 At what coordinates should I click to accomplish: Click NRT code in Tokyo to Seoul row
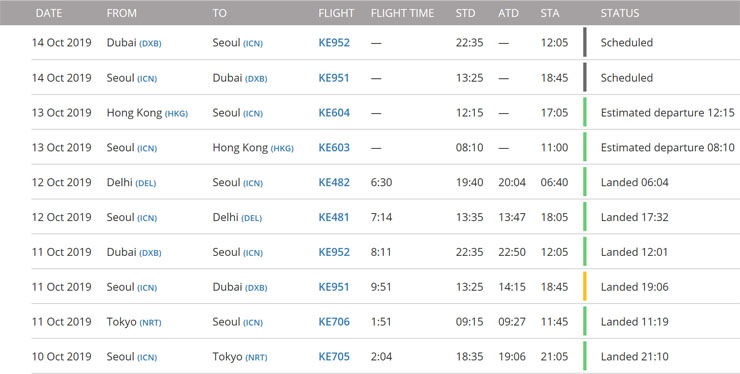[x=151, y=323]
